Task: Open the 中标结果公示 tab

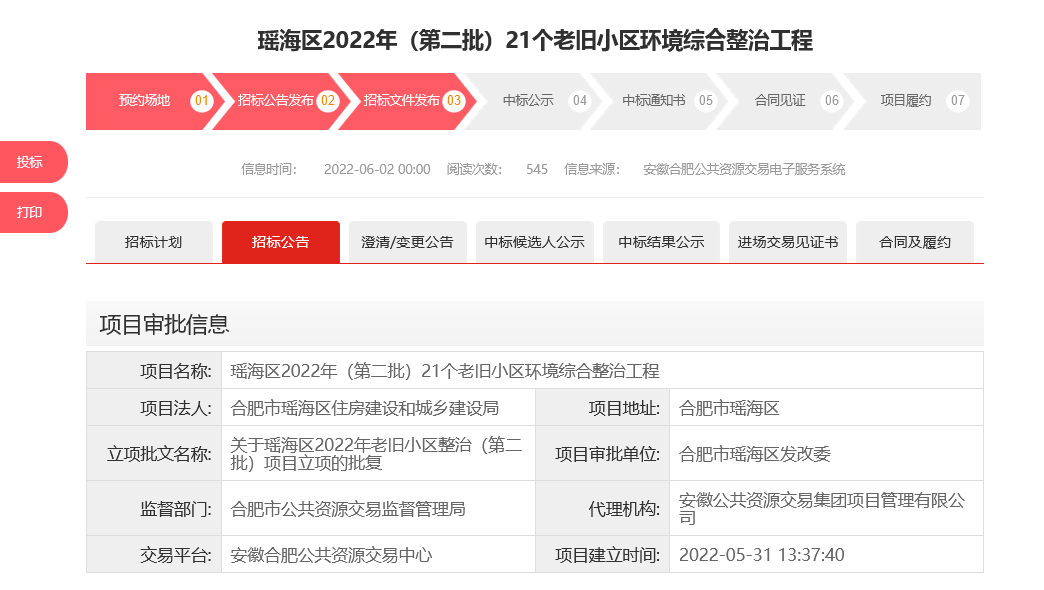Action: (x=661, y=242)
